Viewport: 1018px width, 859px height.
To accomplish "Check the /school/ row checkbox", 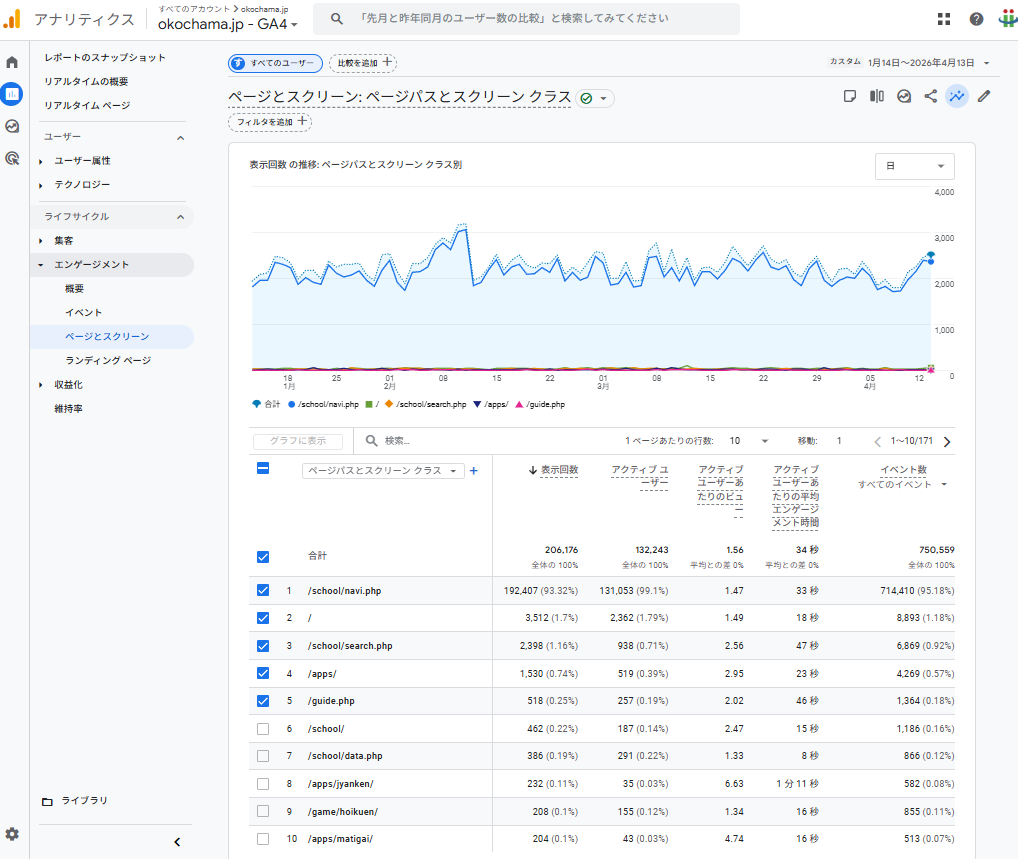I will [263, 729].
